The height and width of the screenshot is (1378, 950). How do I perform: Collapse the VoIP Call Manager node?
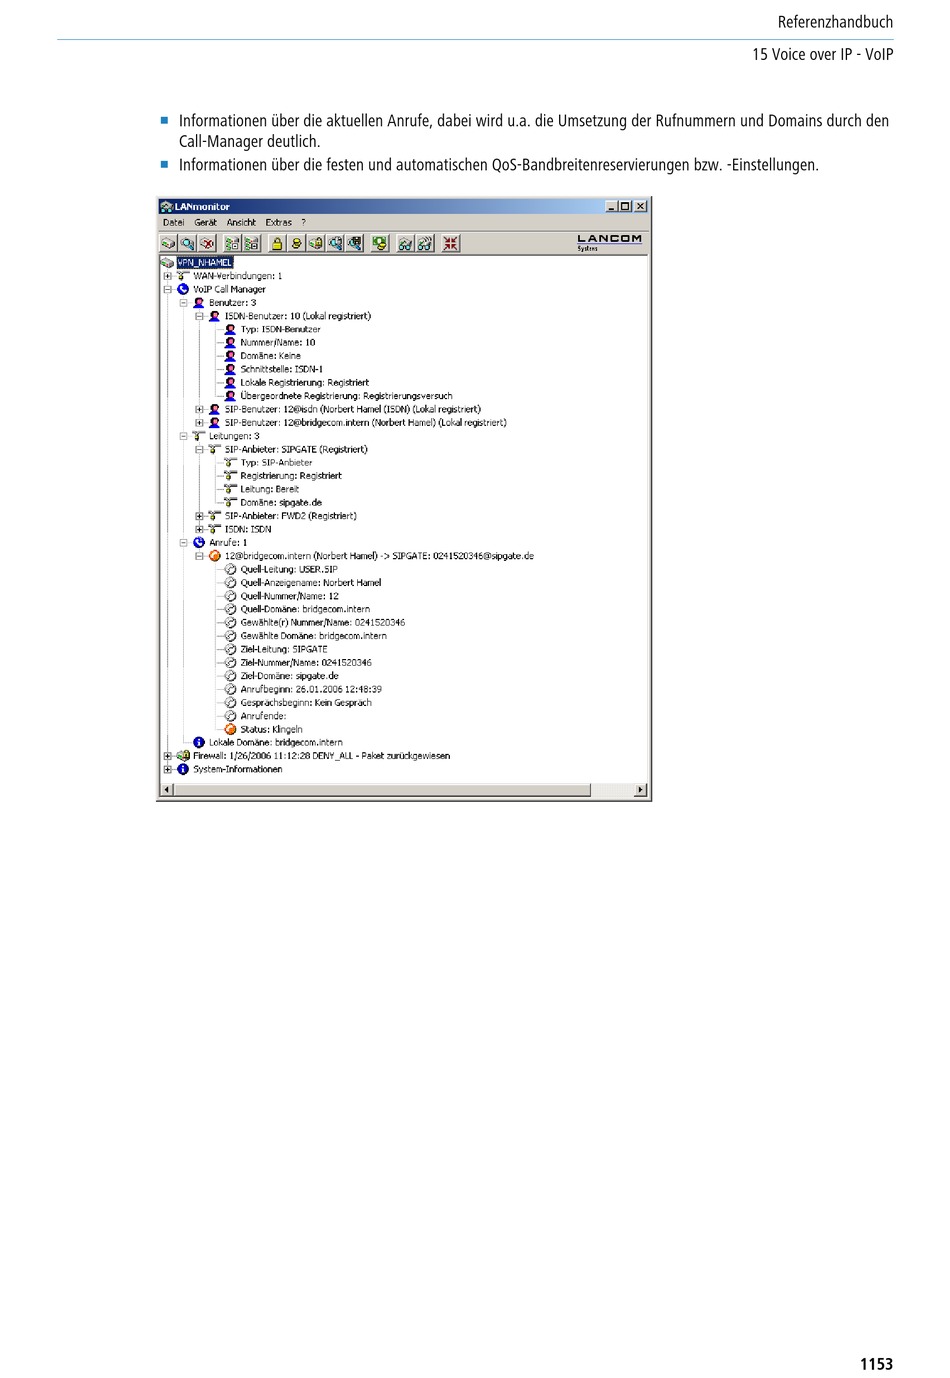167,289
